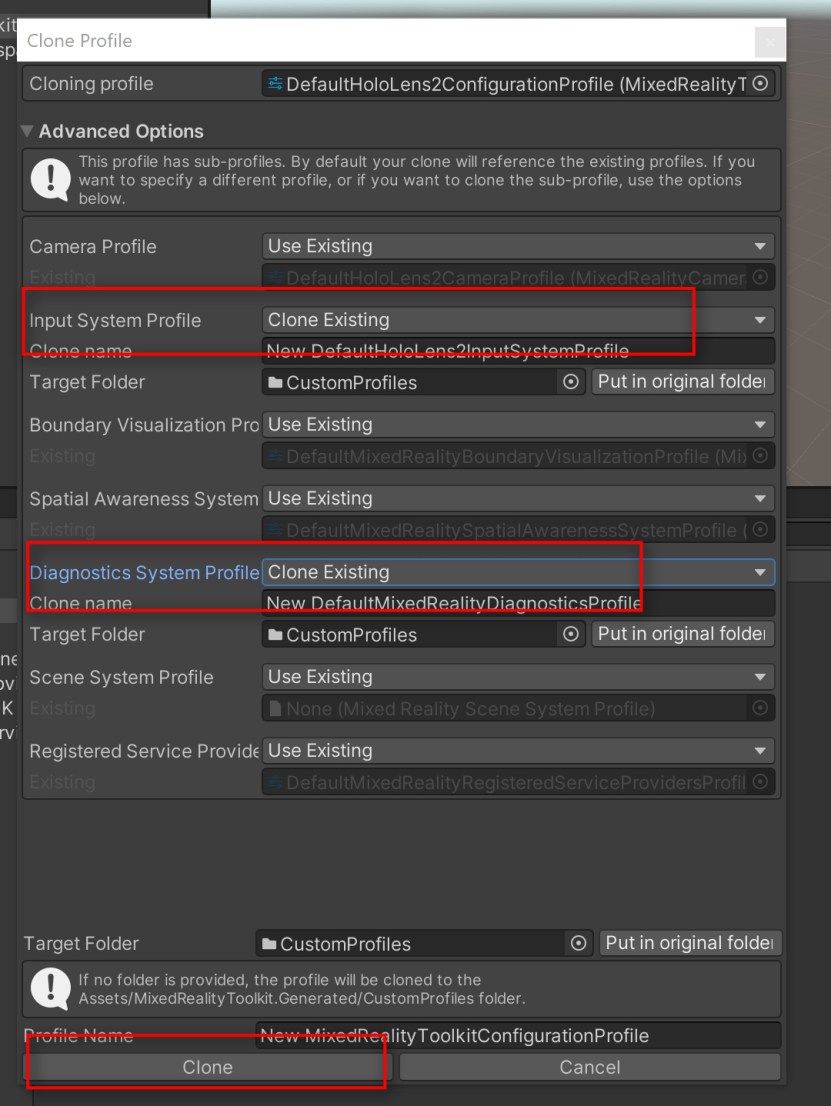This screenshot has height=1106, width=831.
Task: Open picker for Diagnostics Target Folder
Action: 571,634
